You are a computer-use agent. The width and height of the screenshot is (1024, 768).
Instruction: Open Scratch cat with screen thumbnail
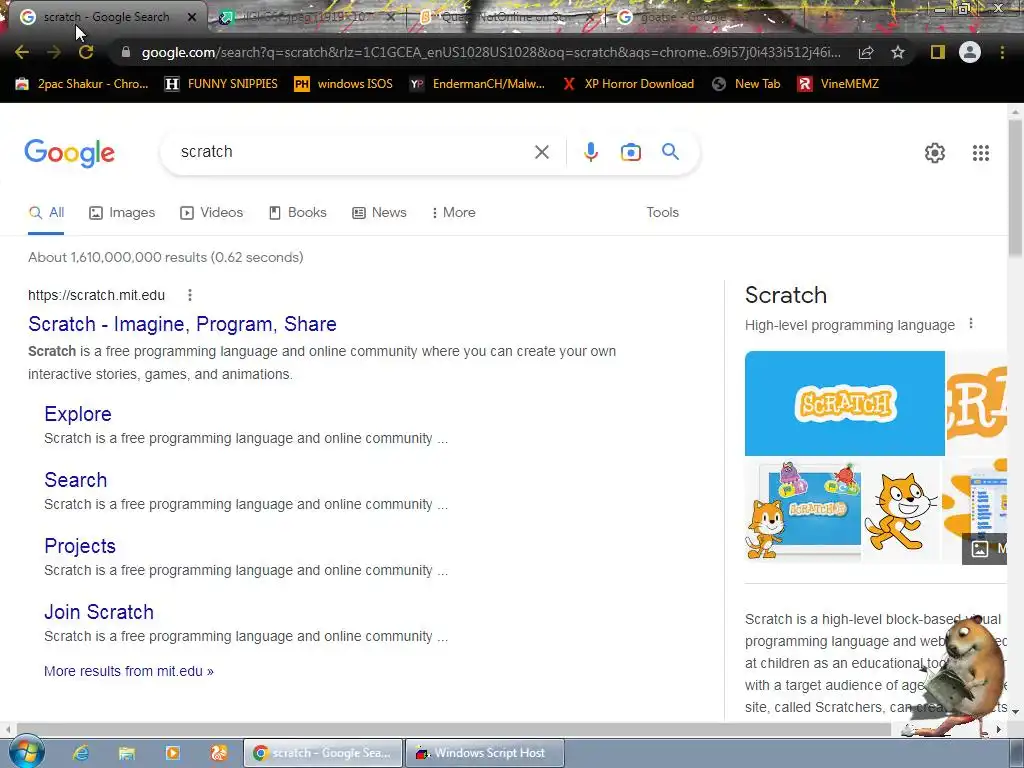pyautogui.click(x=803, y=511)
